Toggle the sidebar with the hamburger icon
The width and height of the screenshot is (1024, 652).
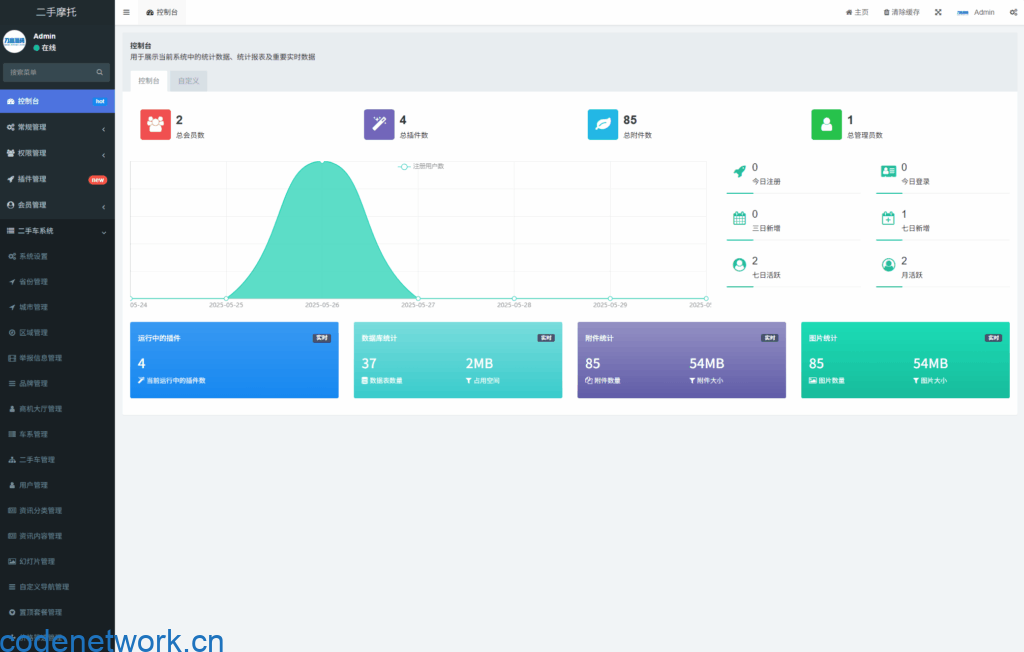pyautogui.click(x=126, y=12)
